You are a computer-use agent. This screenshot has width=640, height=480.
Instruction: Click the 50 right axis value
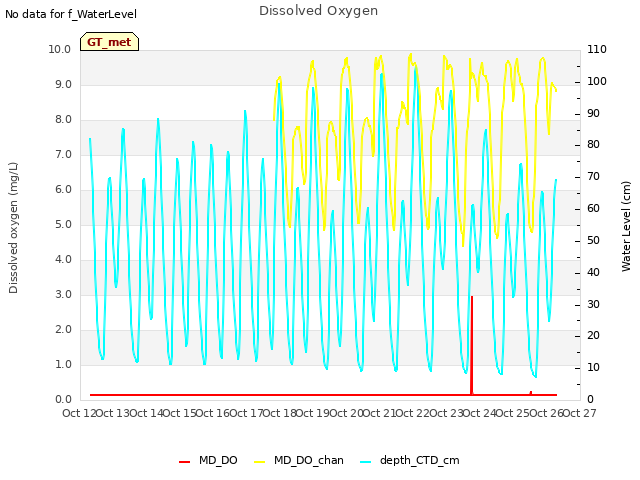point(593,240)
